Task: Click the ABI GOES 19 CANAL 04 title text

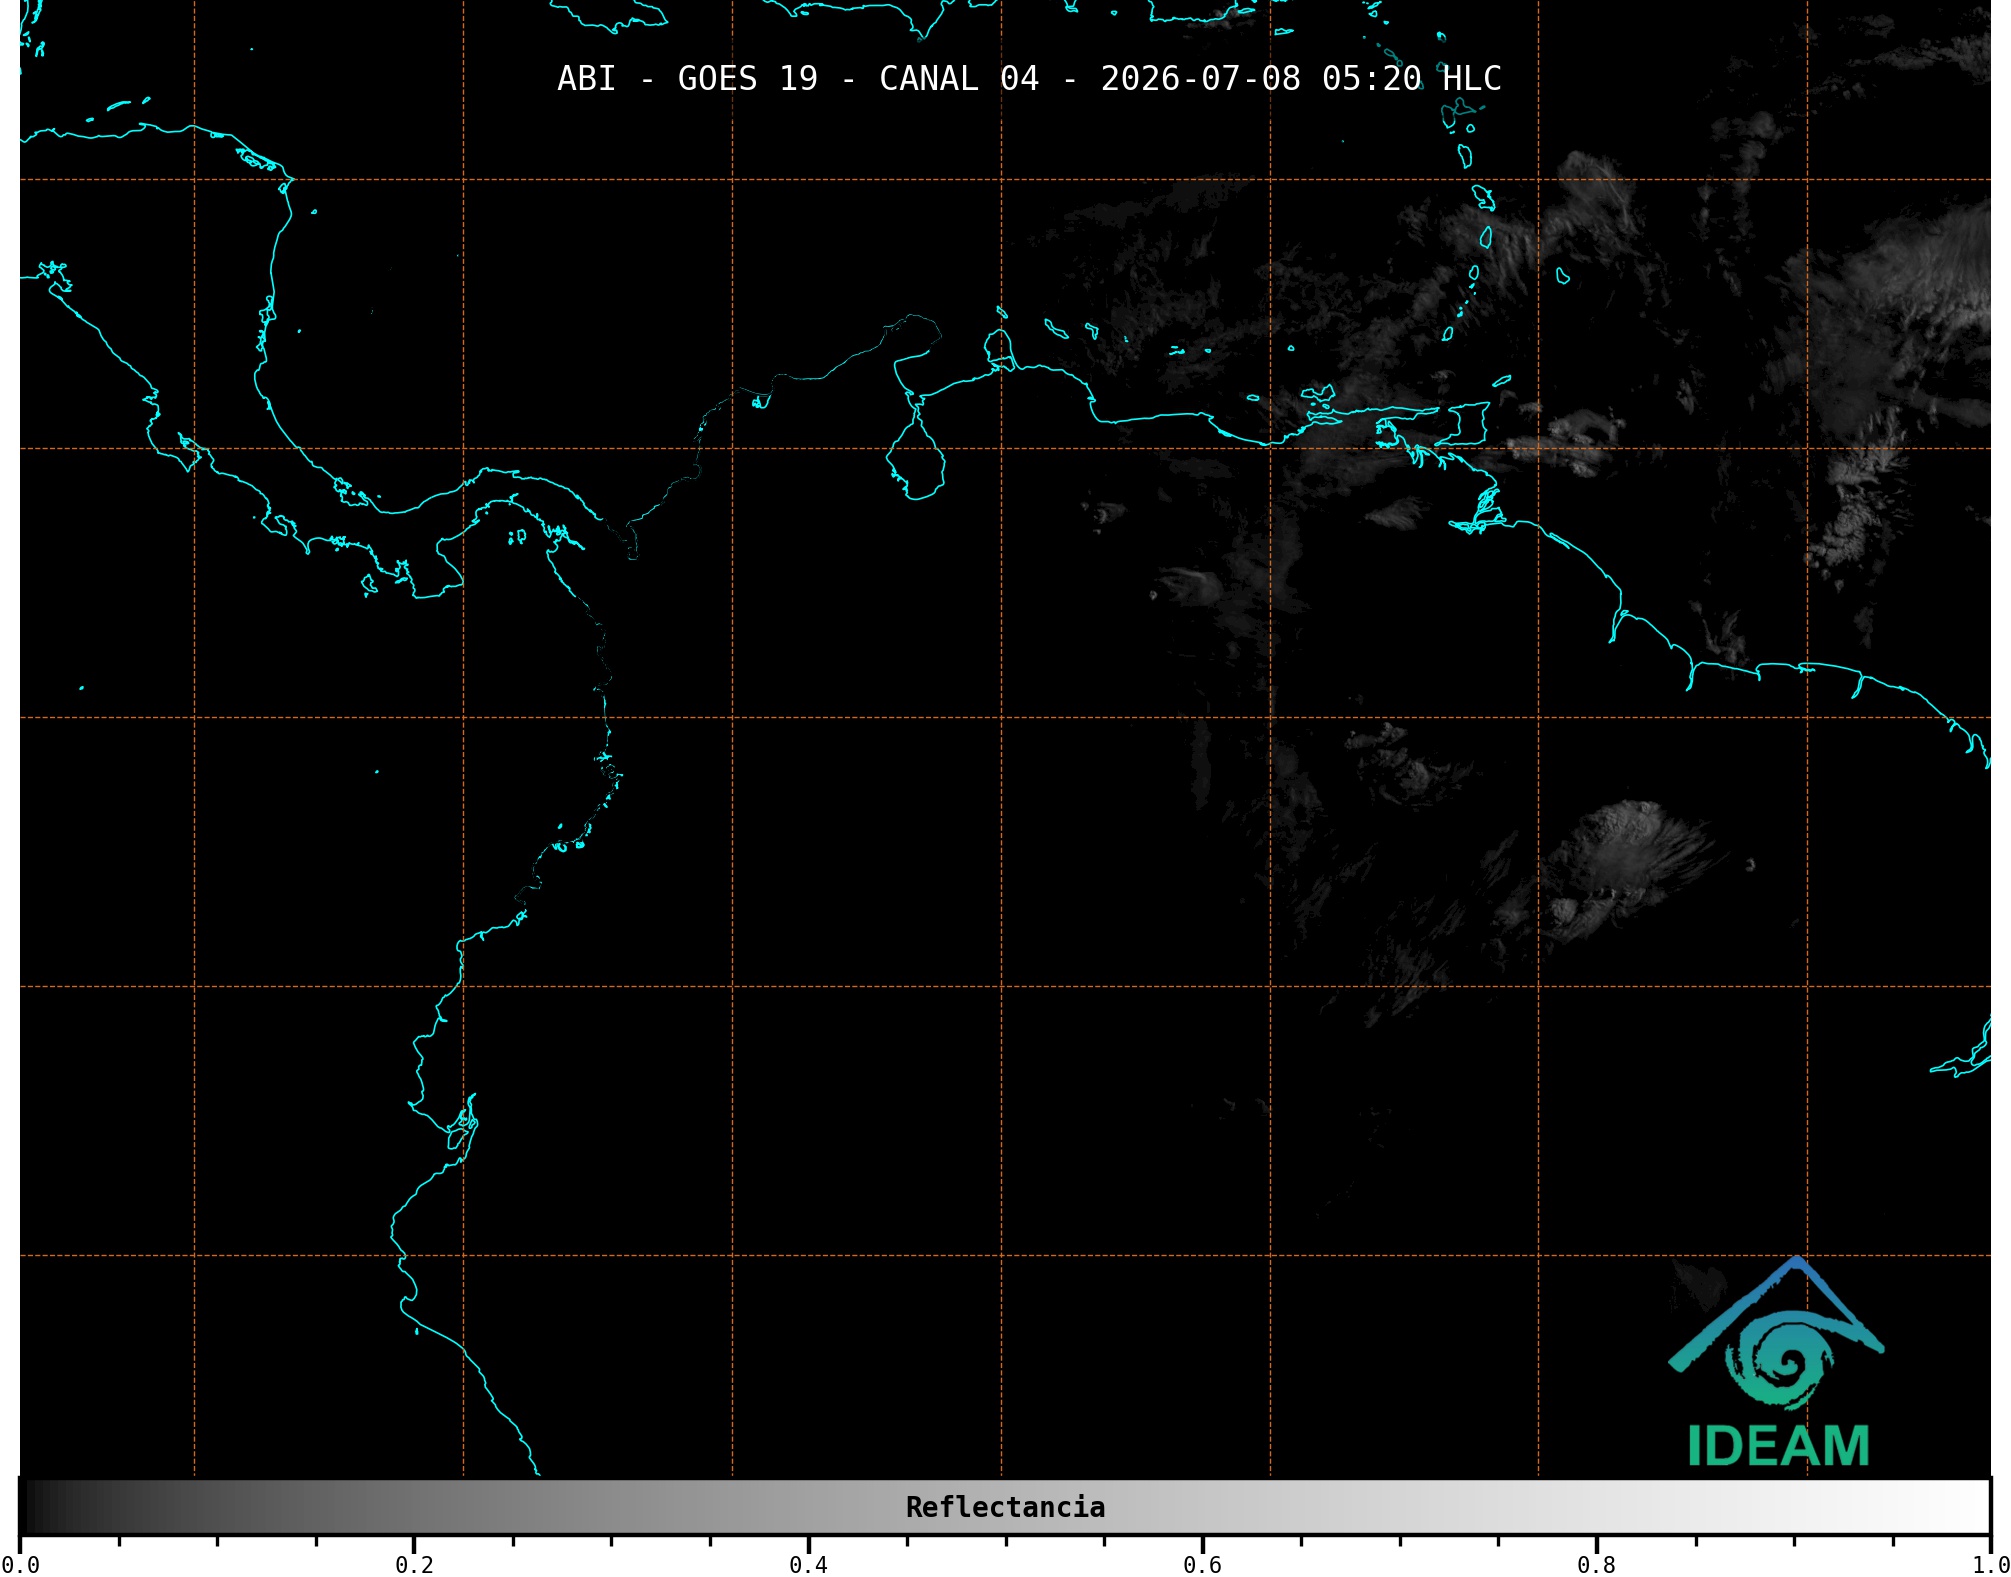Action: point(1029,79)
